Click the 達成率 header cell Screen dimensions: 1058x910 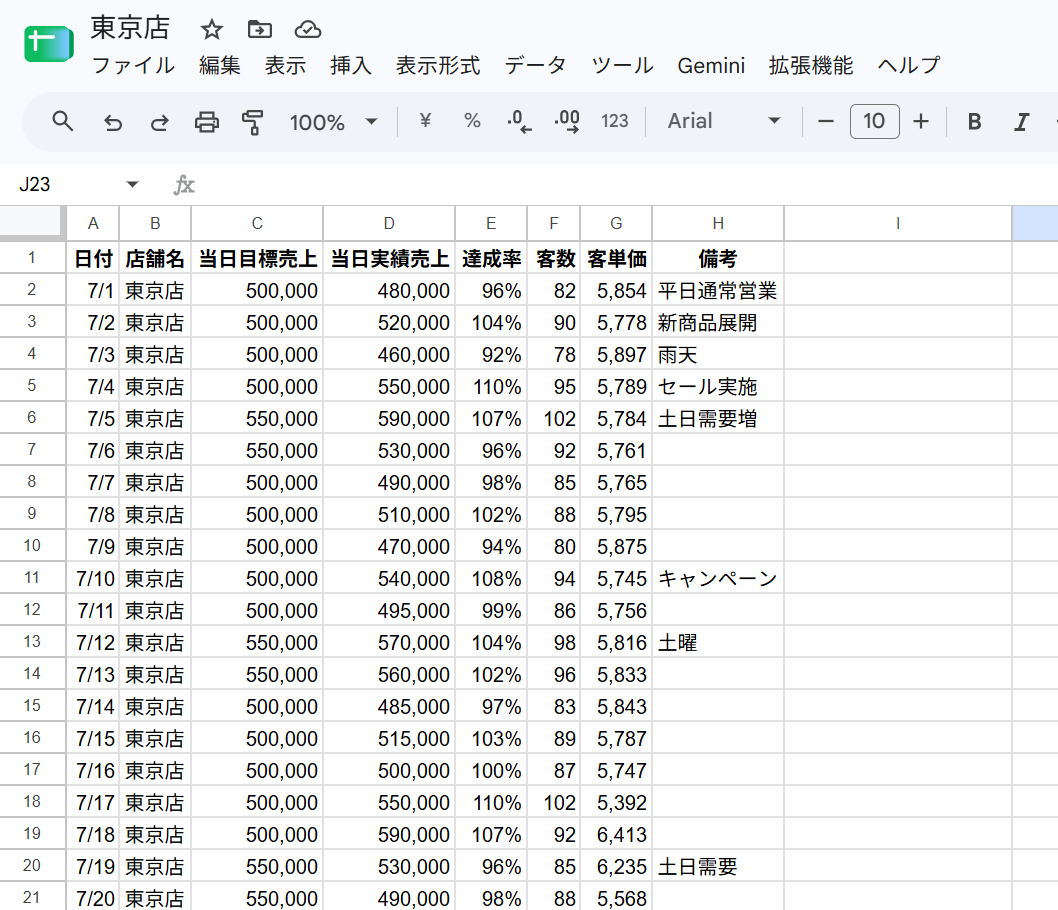coord(491,258)
